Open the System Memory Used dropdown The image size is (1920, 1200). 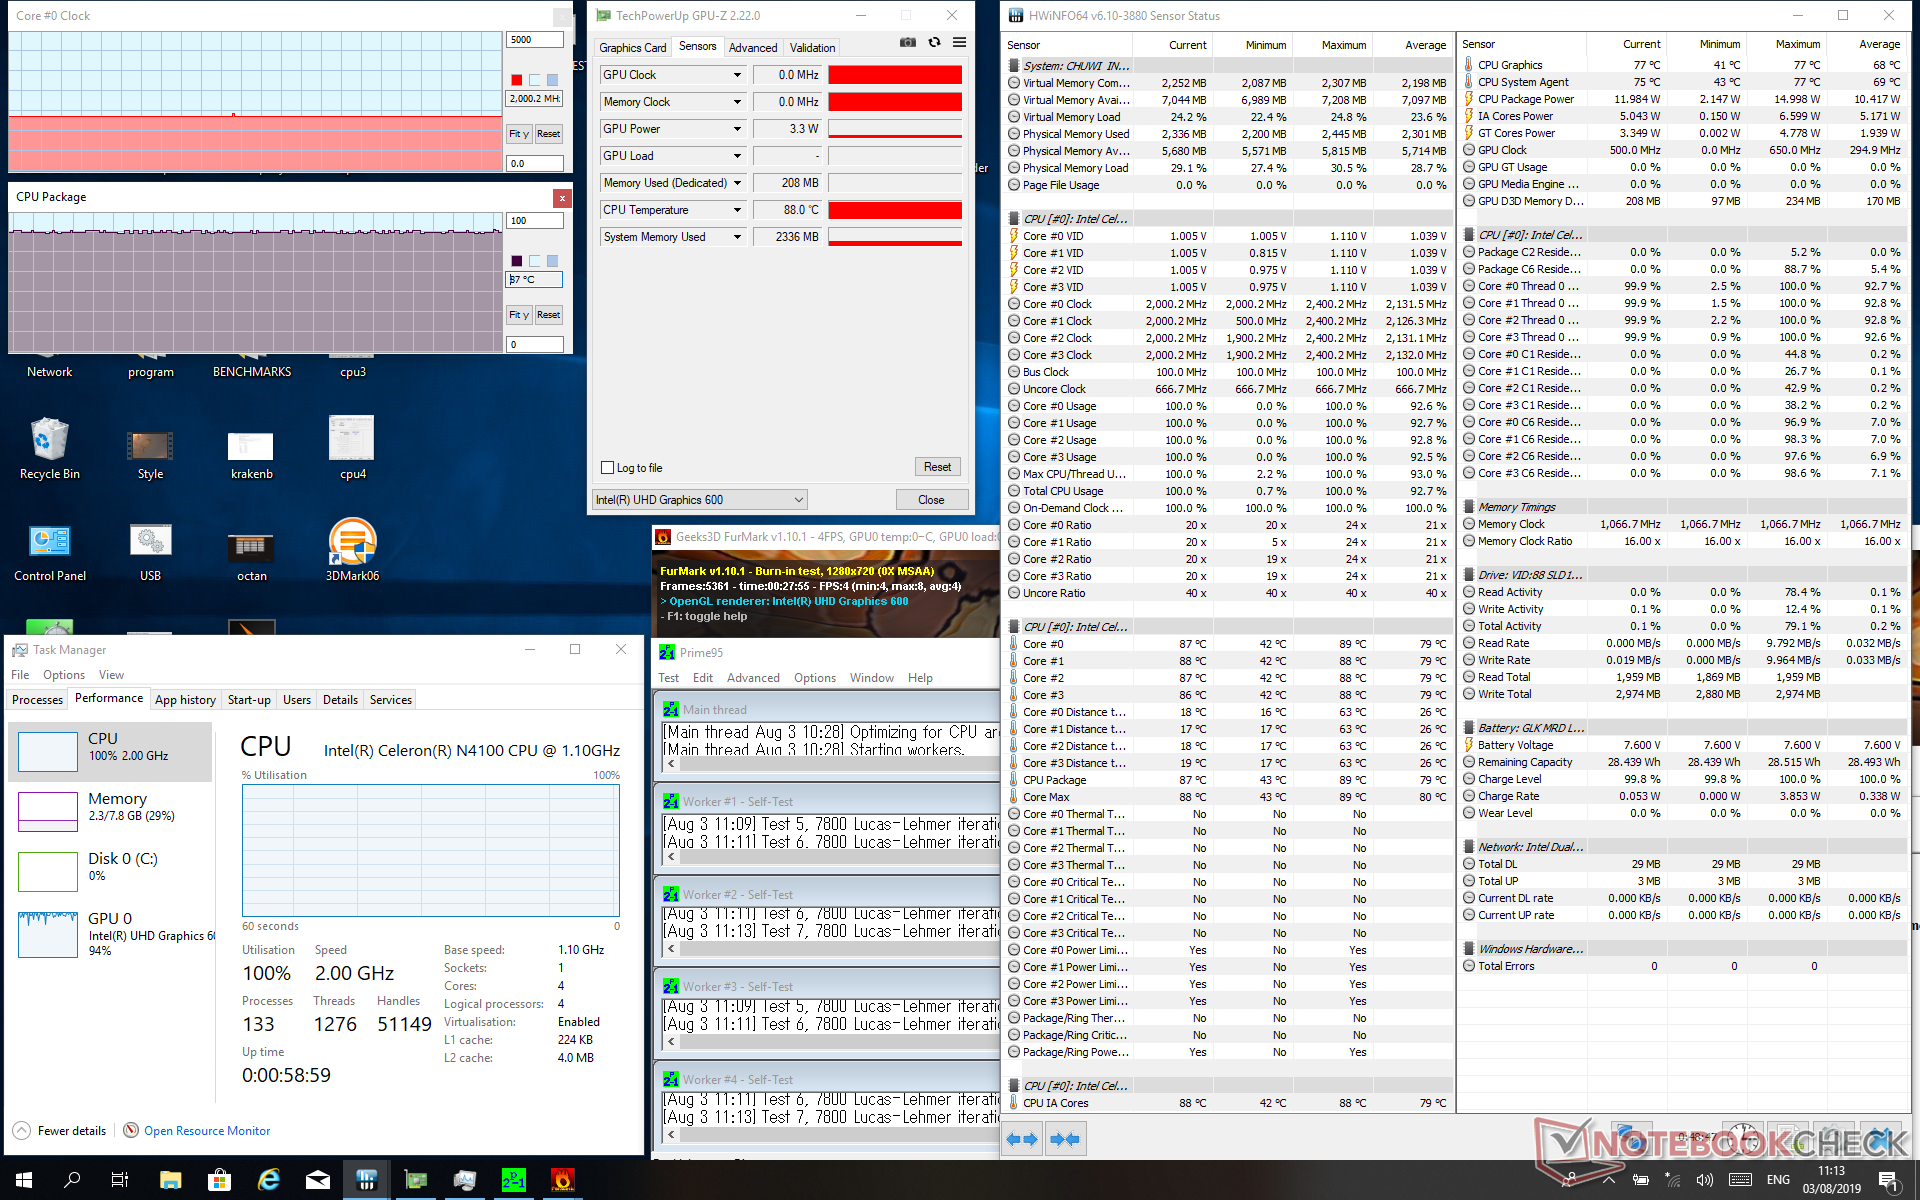(737, 237)
